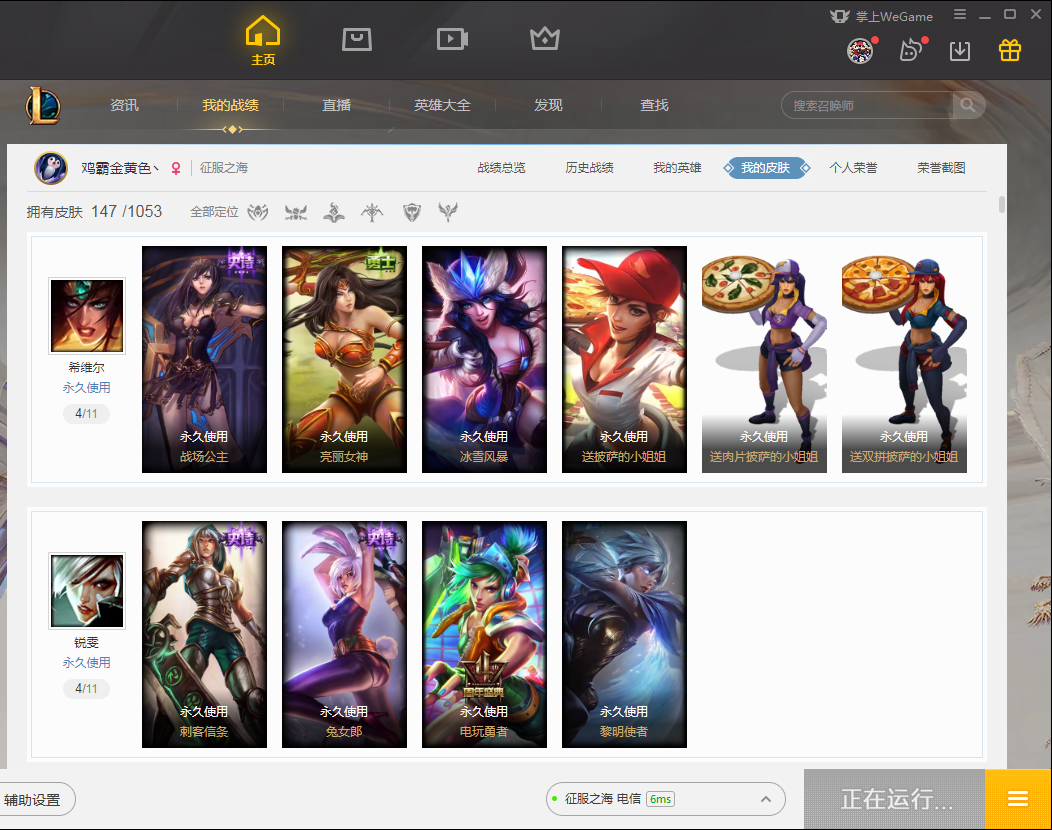1052x830 pixels.
Task: Click the 拥有皮肤 147 /1053 counter
Action: [94, 212]
